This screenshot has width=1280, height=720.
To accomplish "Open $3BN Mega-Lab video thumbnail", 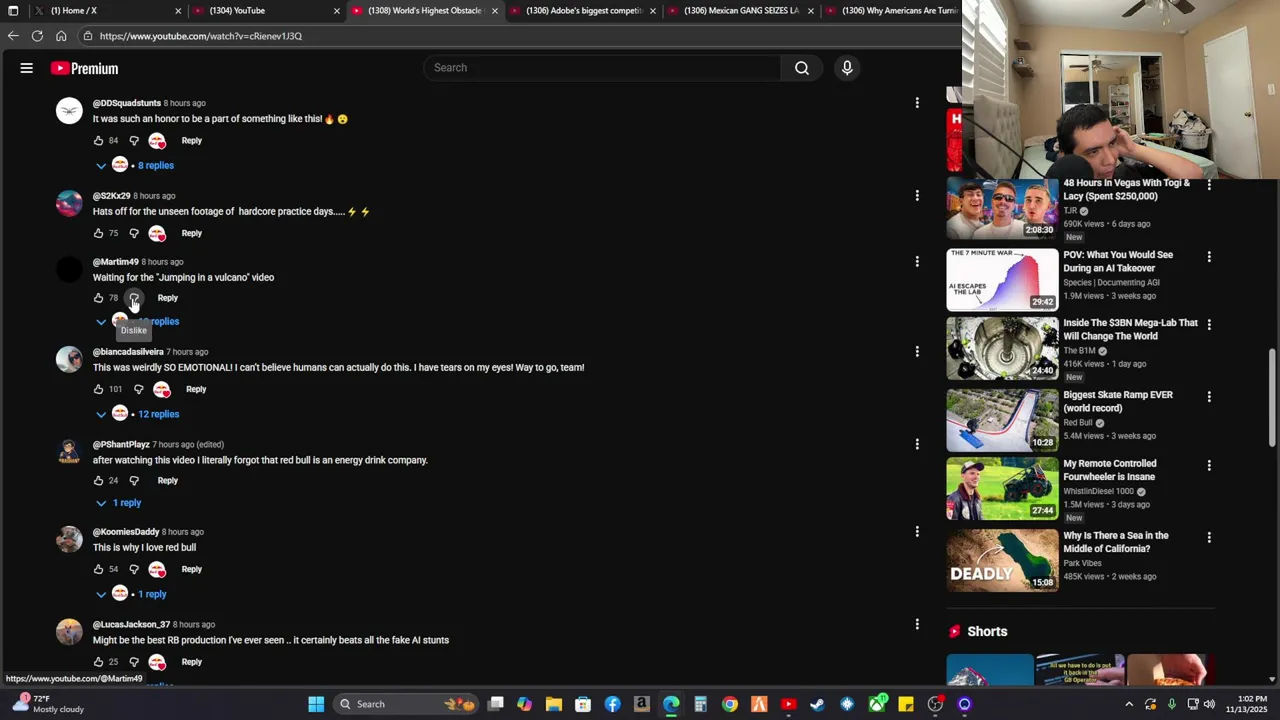I will [1002, 349].
